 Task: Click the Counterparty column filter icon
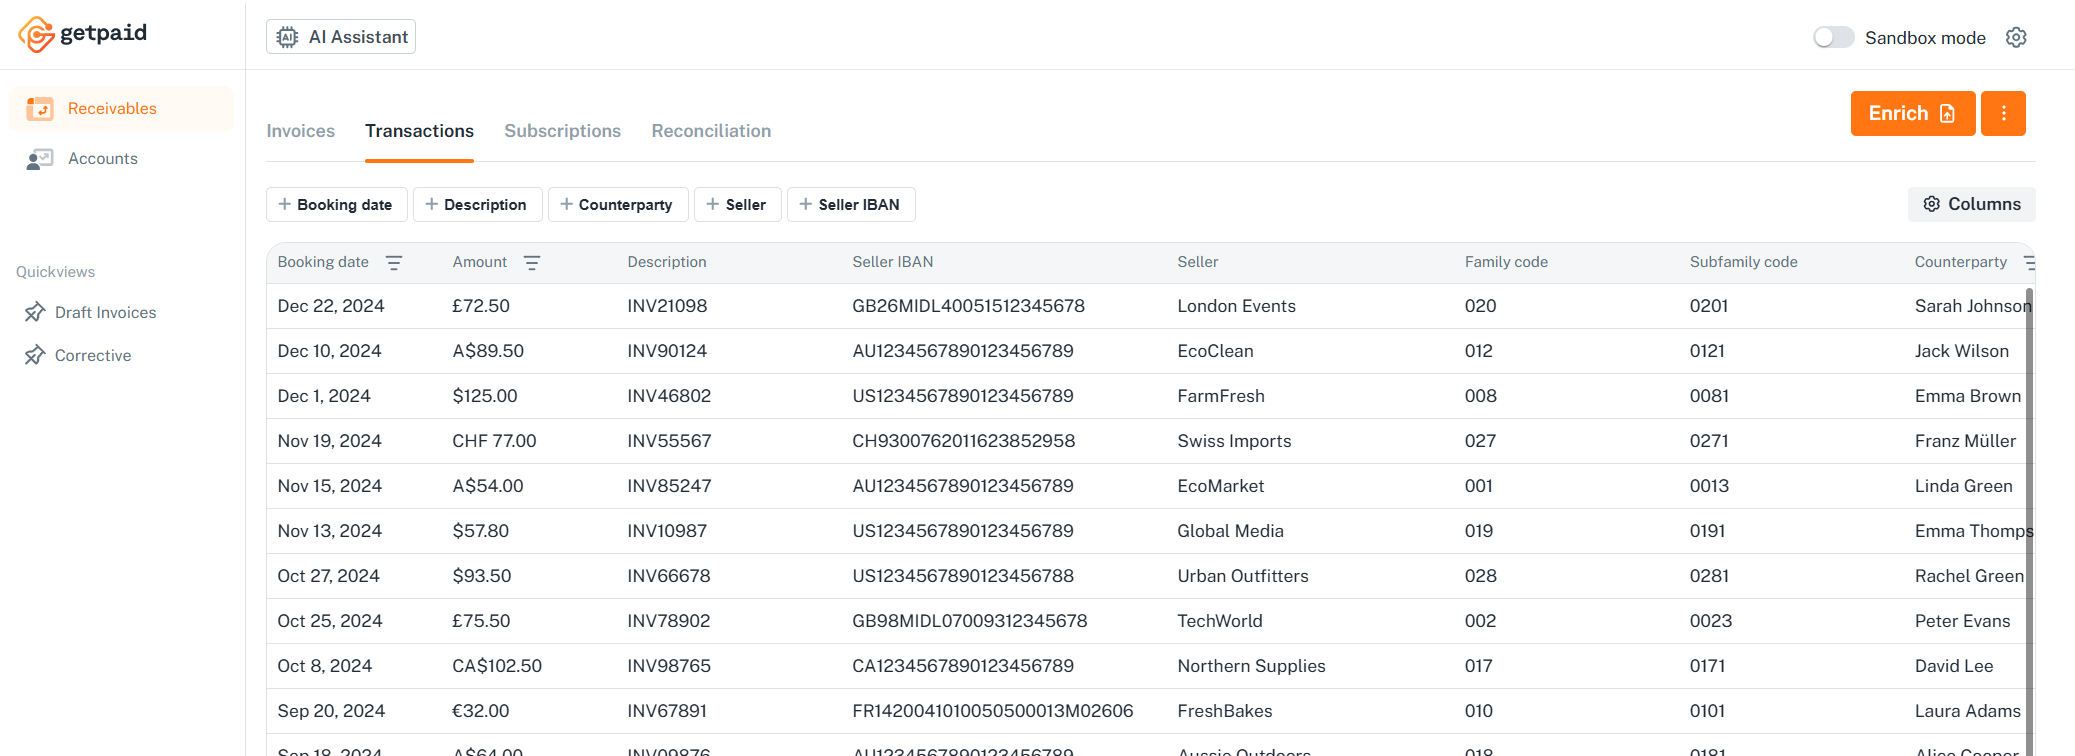[2029, 262]
